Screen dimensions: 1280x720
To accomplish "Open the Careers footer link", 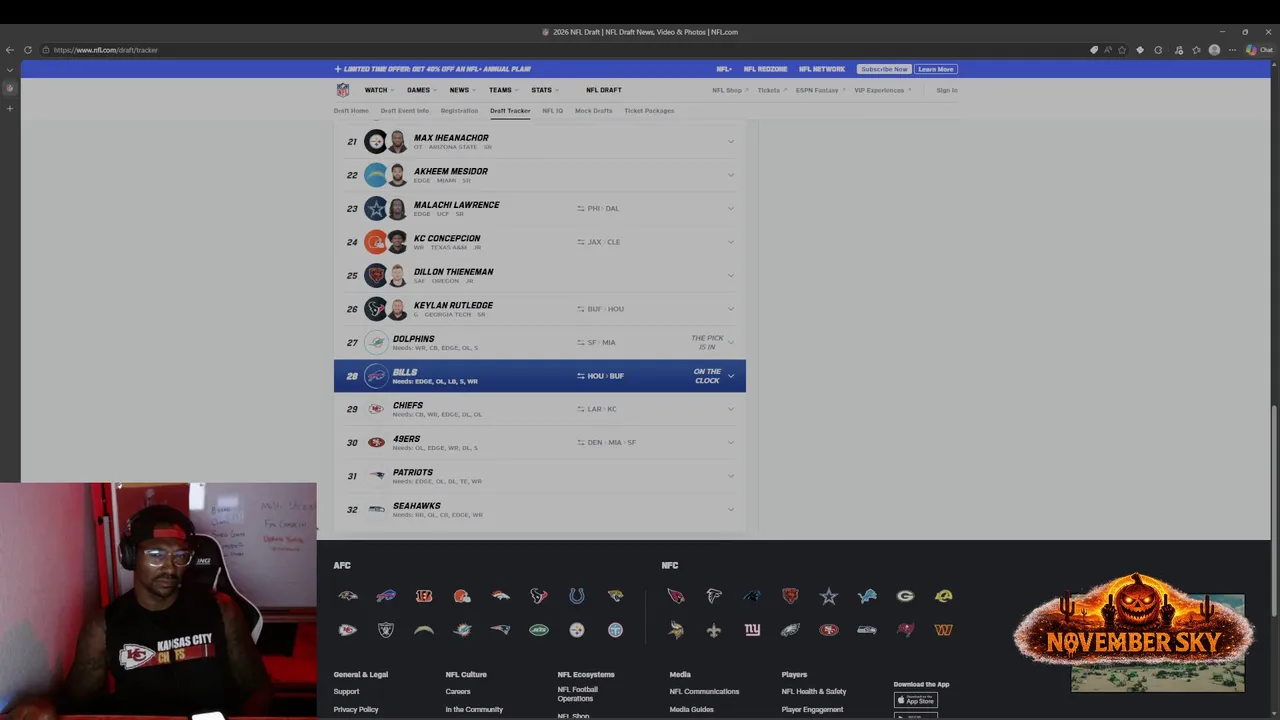I will [458, 691].
